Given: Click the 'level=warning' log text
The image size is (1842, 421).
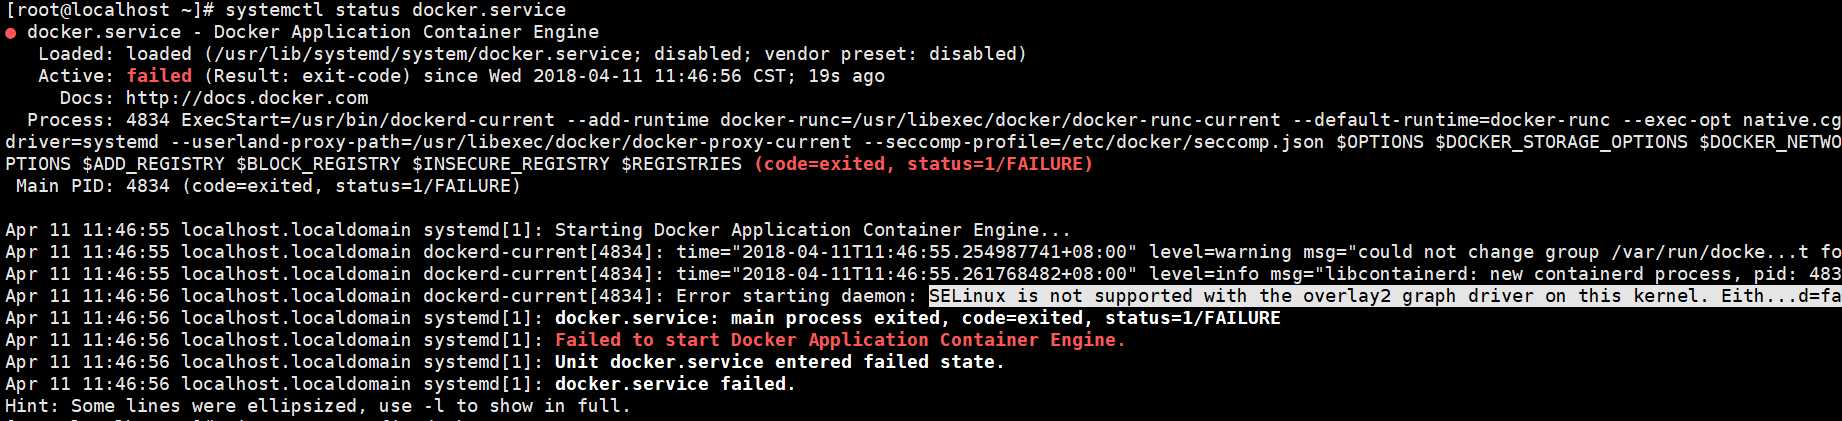Looking at the screenshot, I should 1220,252.
